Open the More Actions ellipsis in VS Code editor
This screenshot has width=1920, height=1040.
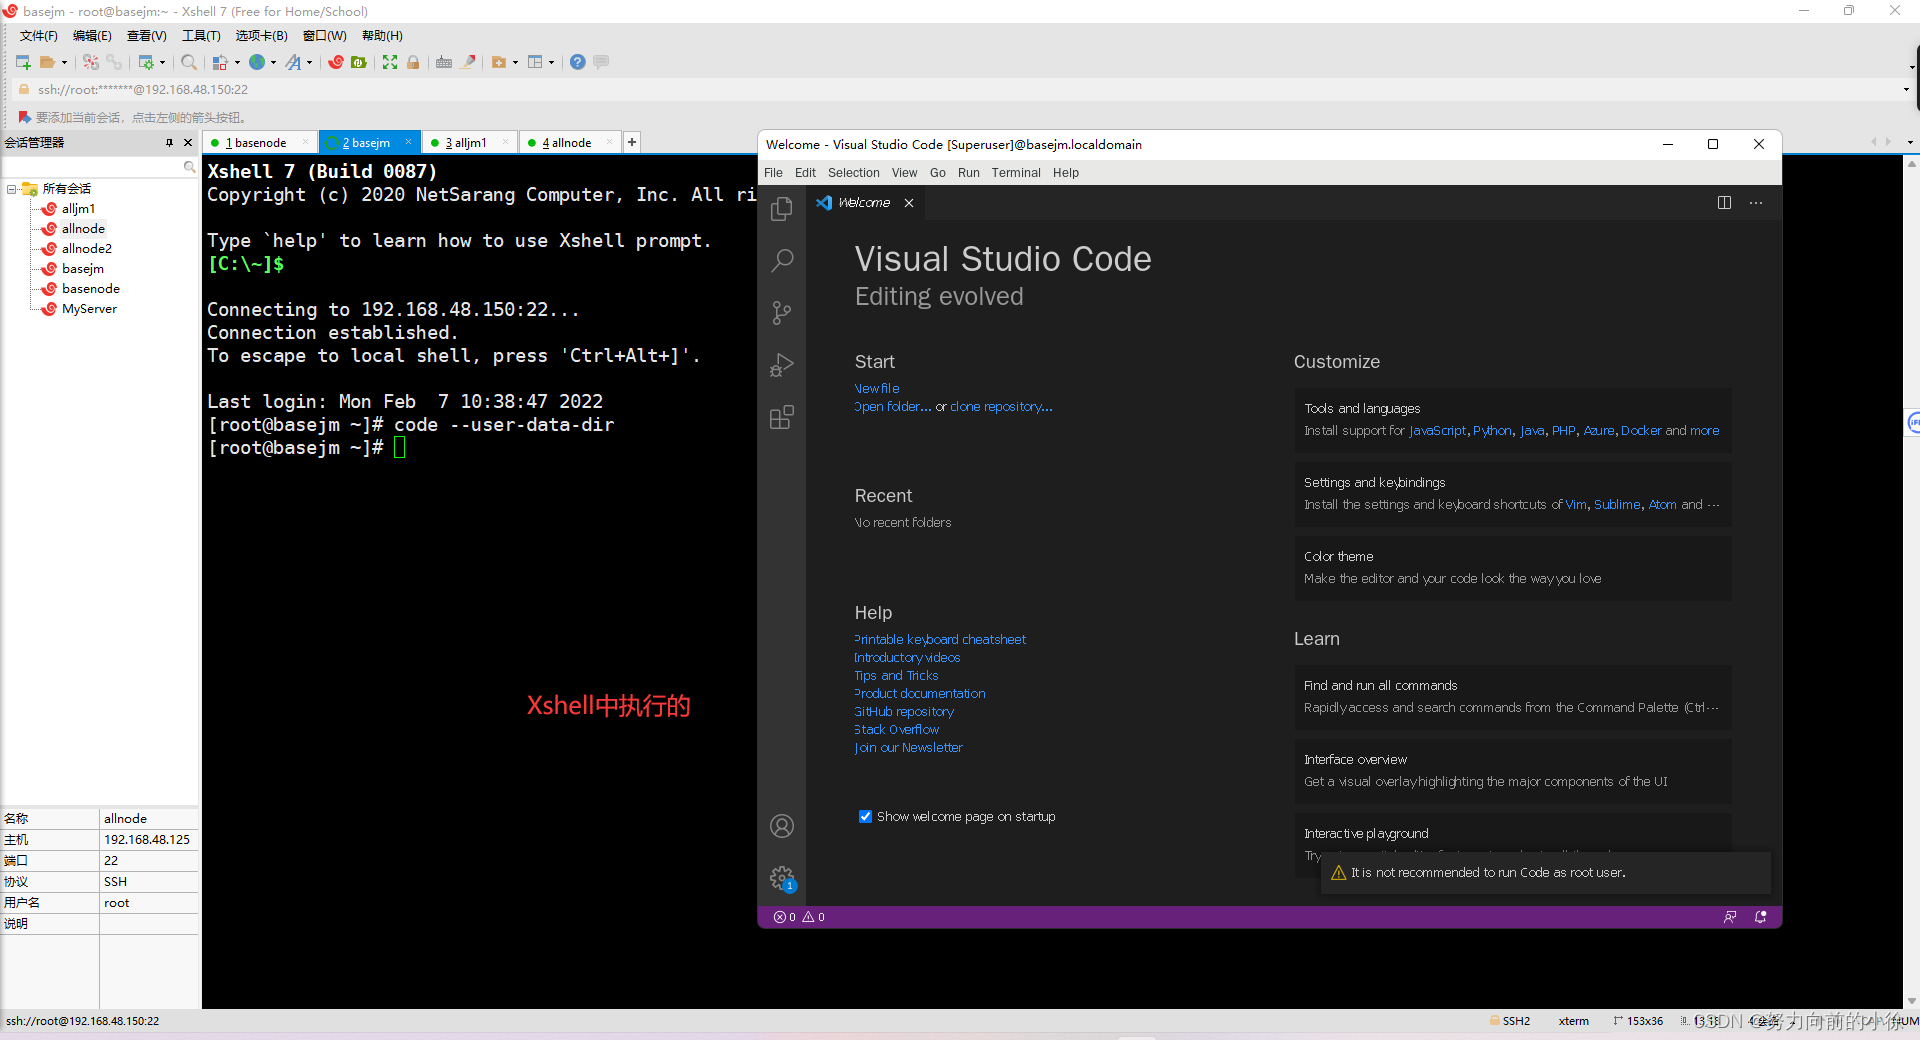coord(1756,202)
